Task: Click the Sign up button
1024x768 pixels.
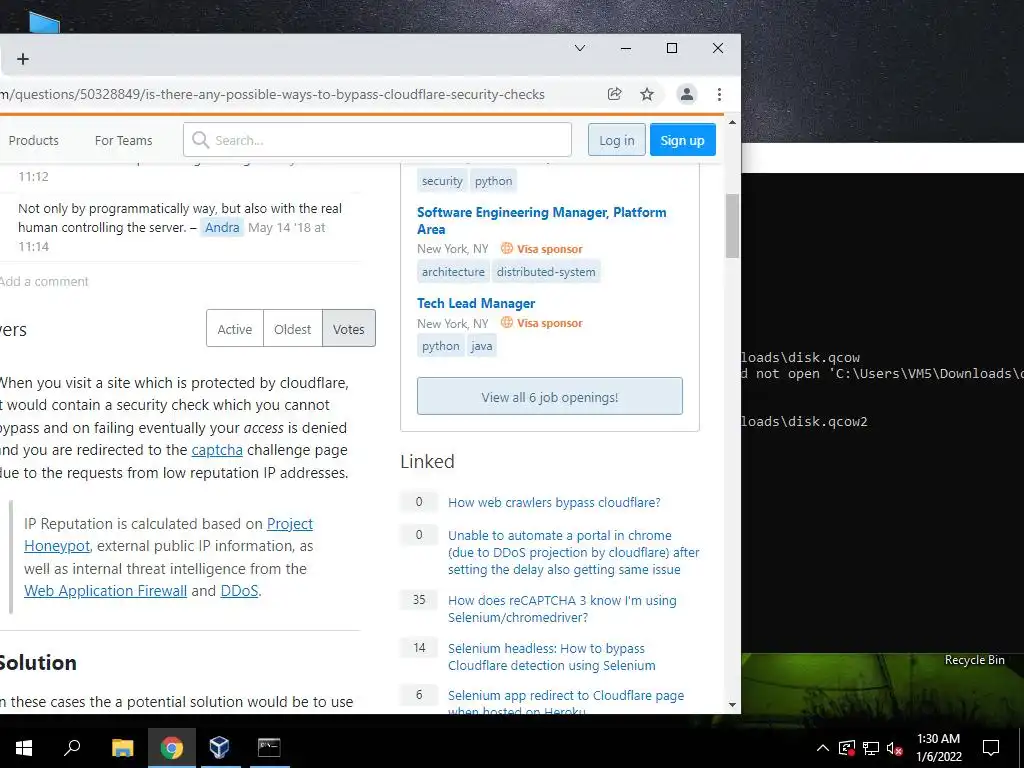Action: tap(682, 140)
